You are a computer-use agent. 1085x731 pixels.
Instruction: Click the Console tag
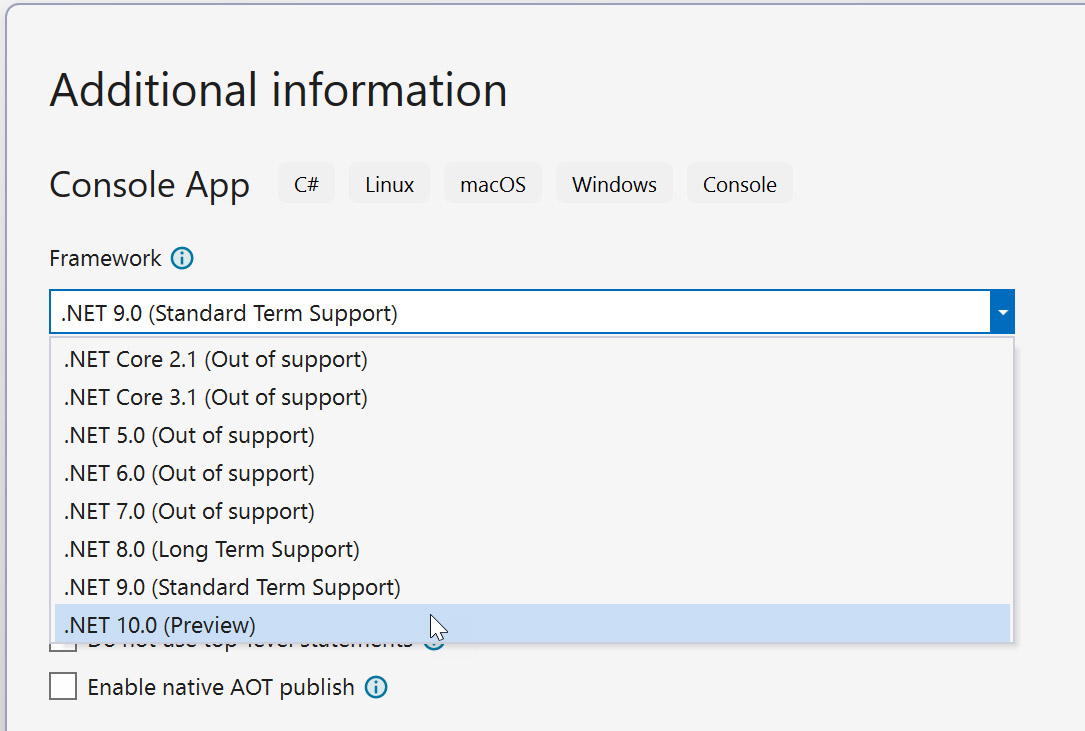click(740, 184)
